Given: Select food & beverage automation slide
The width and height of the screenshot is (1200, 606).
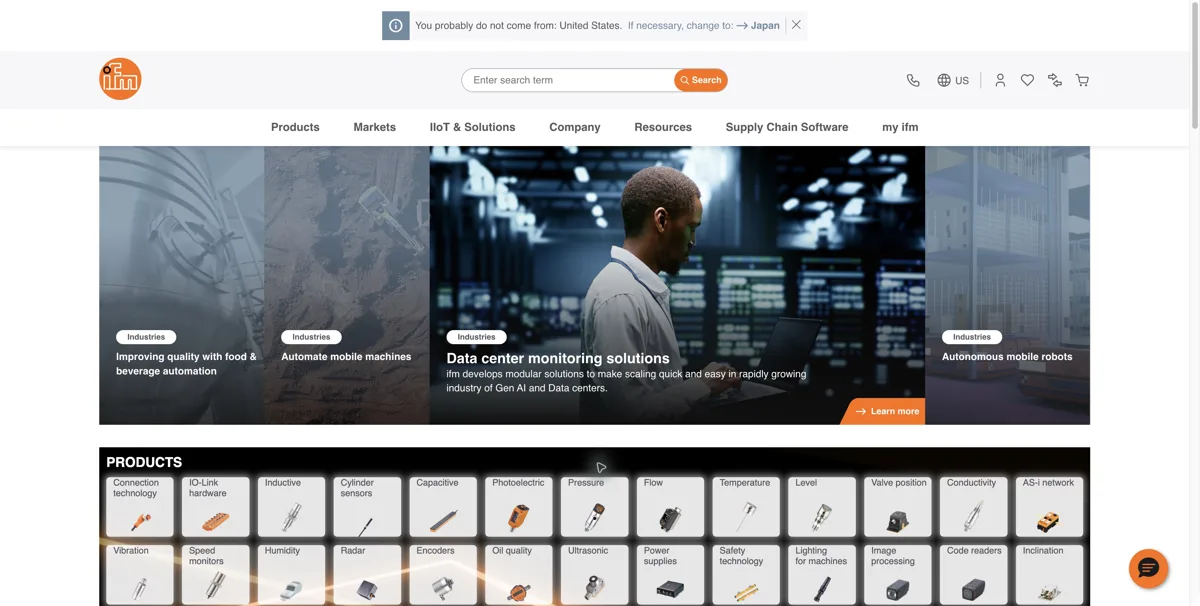Looking at the screenshot, I should pyautogui.click(x=182, y=285).
